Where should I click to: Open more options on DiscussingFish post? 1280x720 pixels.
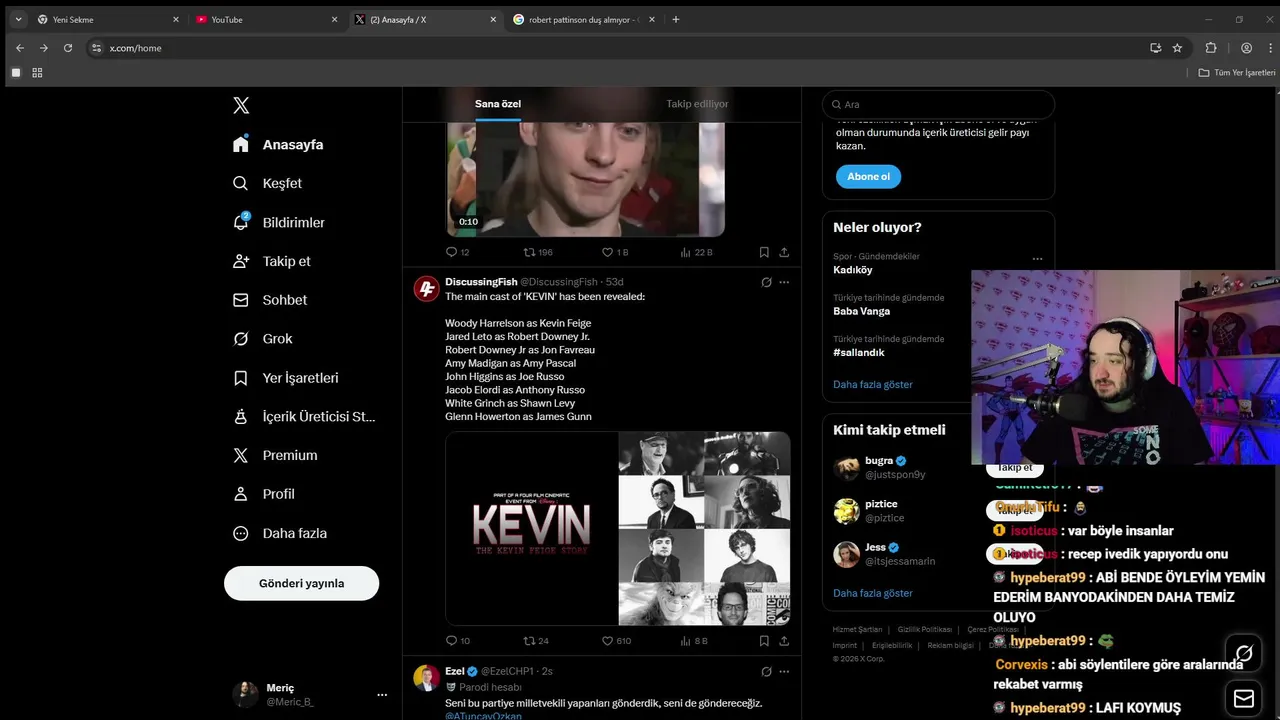pyautogui.click(x=784, y=282)
